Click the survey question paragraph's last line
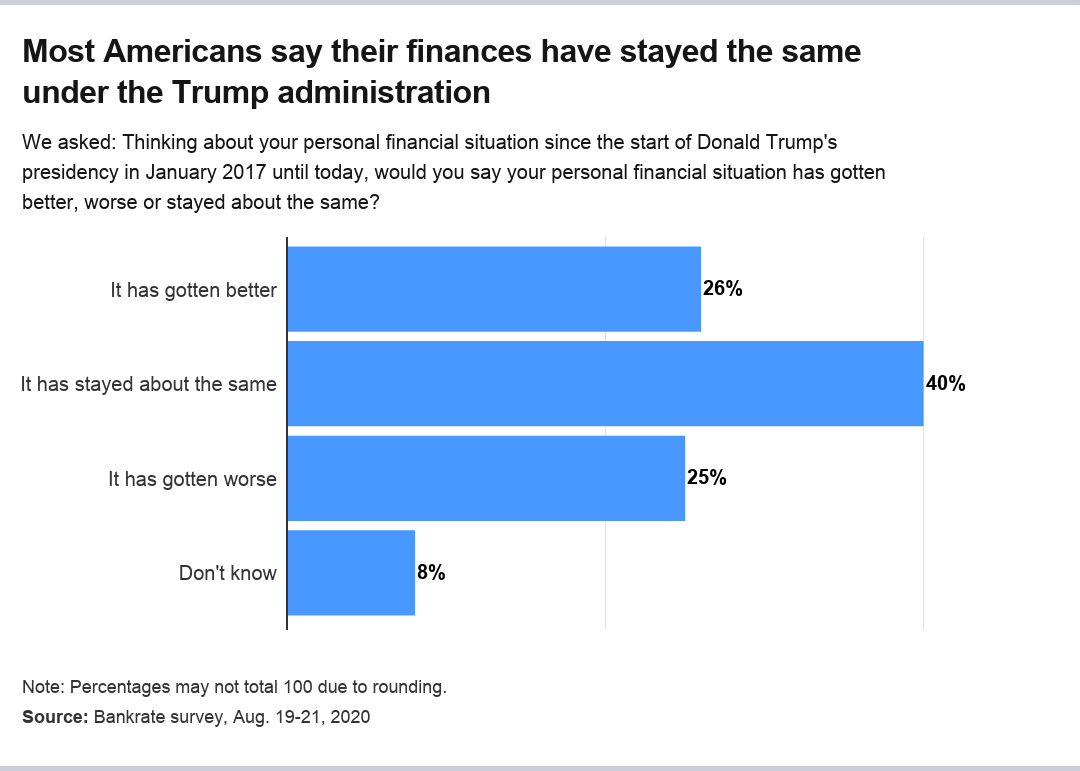 pos(201,201)
